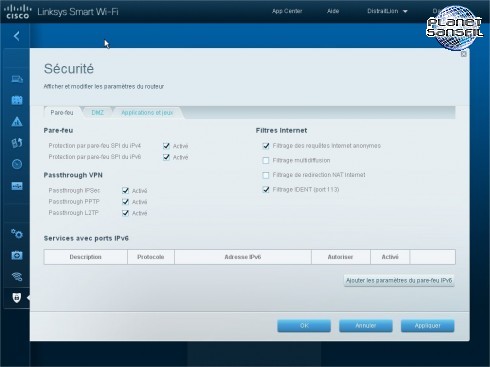Toggle Passthrough L2TP checkbox

(125, 213)
